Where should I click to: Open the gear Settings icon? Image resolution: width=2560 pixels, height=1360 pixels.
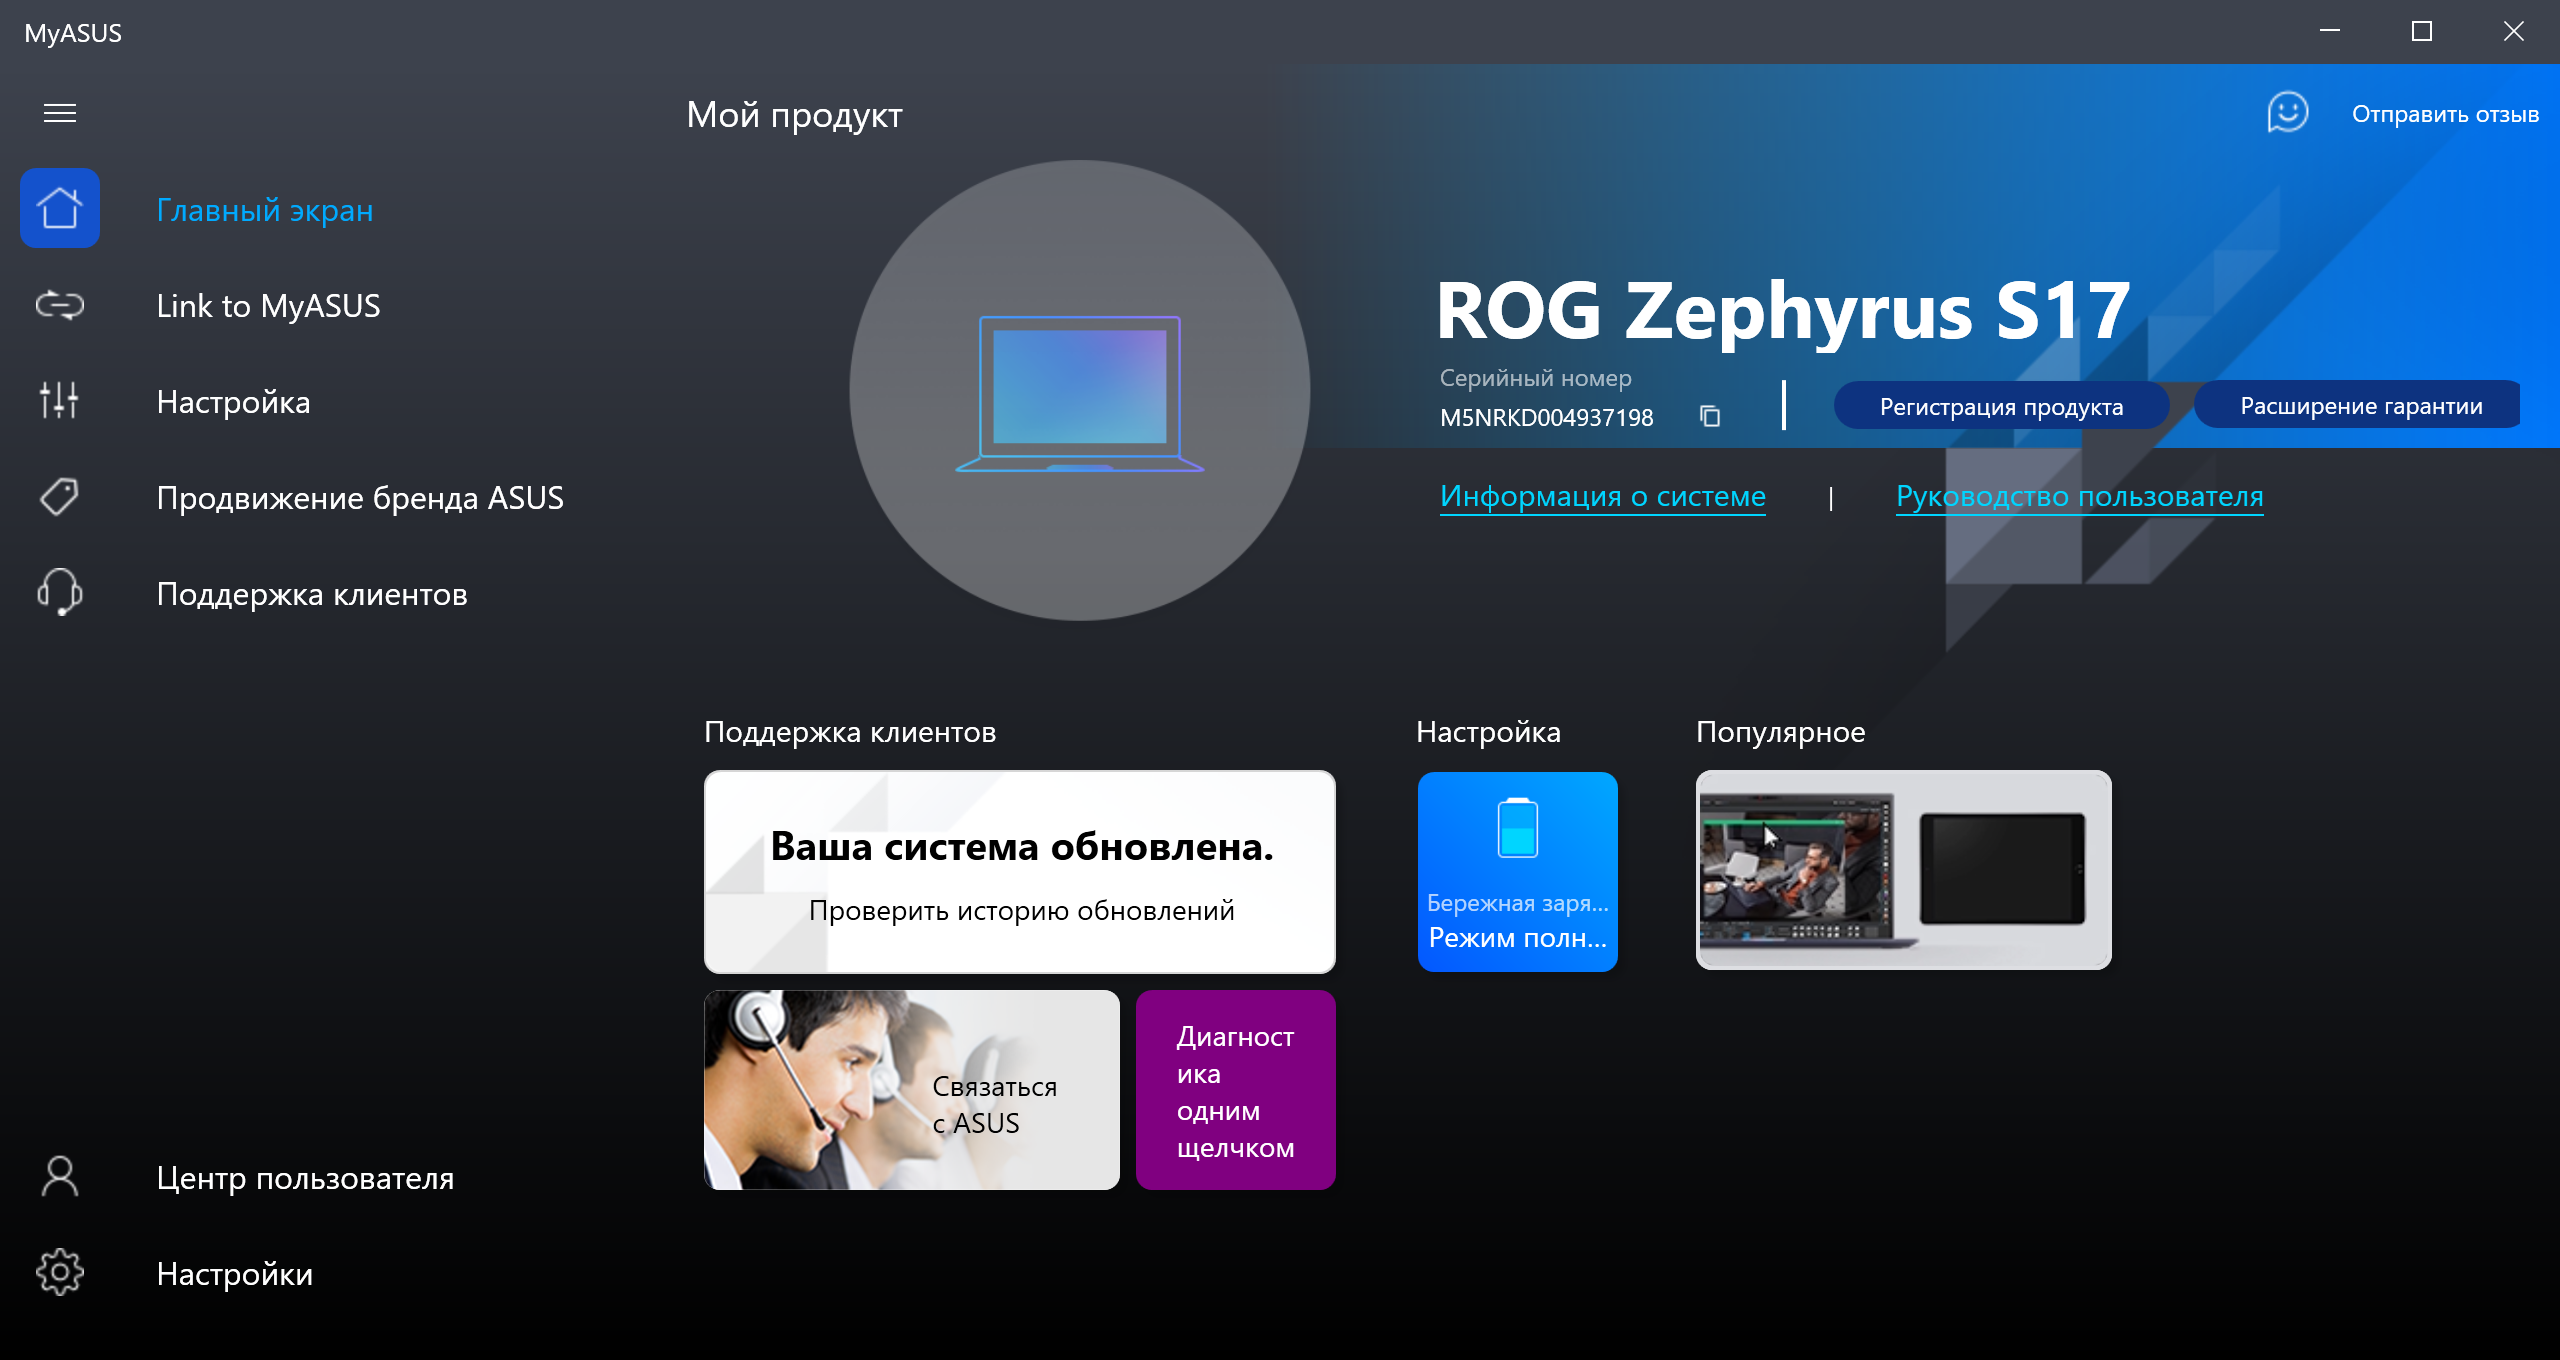(60, 1273)
